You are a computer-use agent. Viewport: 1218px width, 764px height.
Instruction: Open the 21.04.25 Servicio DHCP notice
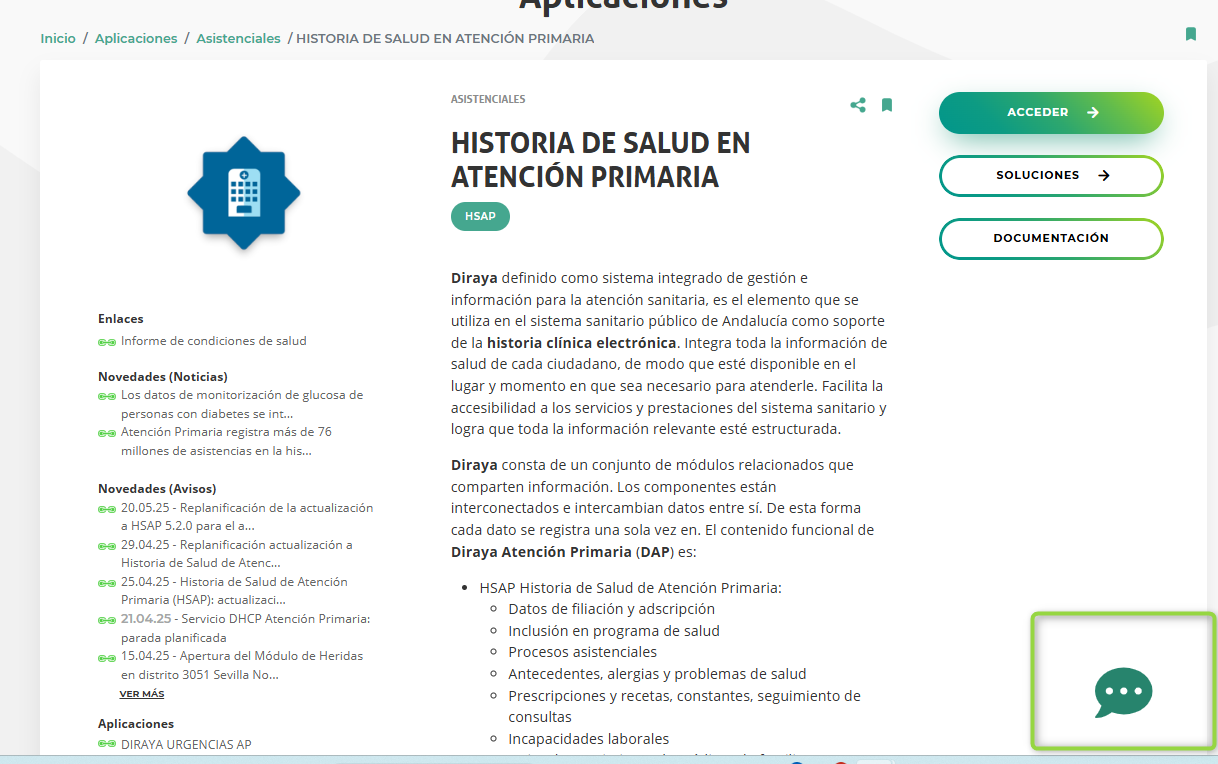(x=246, y=628)
